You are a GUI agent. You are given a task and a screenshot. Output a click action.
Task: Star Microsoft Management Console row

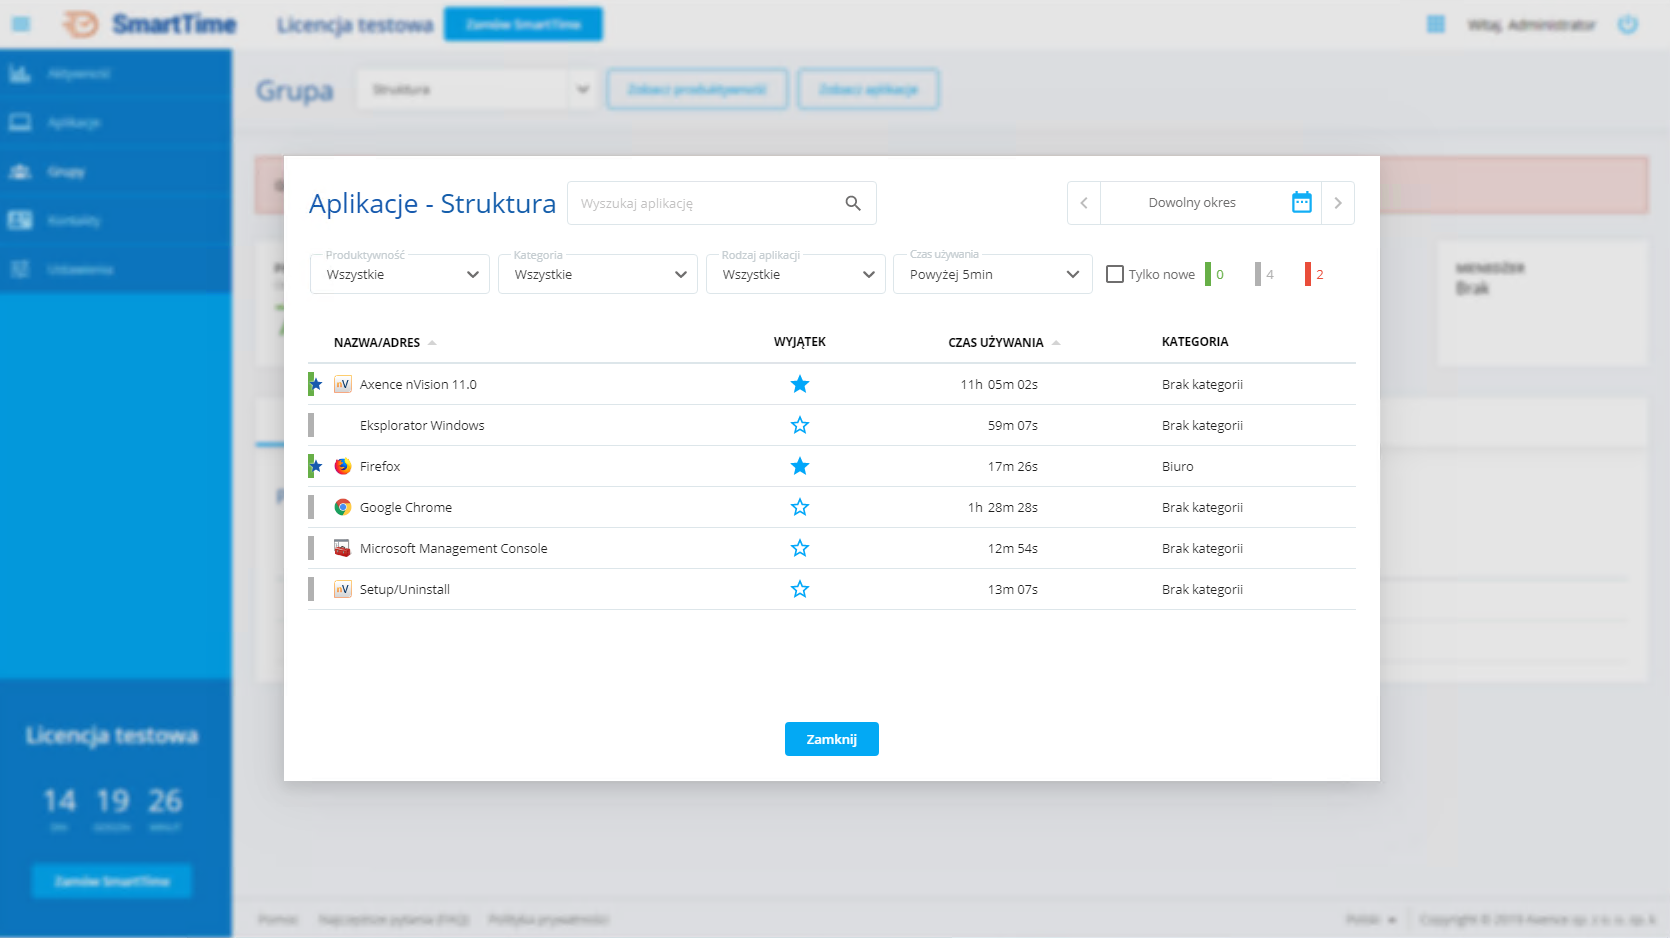[800, 548]
